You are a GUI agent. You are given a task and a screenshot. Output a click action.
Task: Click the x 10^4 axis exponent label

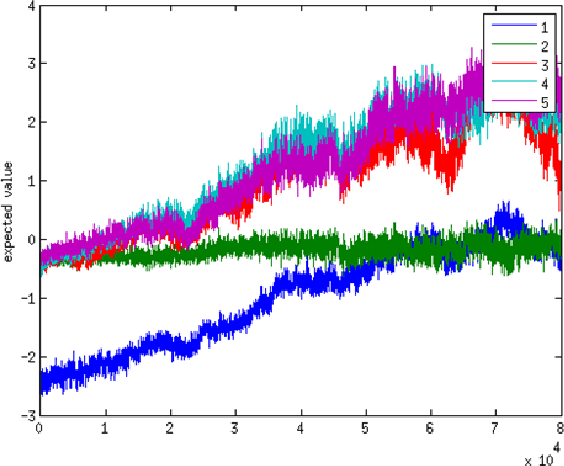(x=542, y=454)
